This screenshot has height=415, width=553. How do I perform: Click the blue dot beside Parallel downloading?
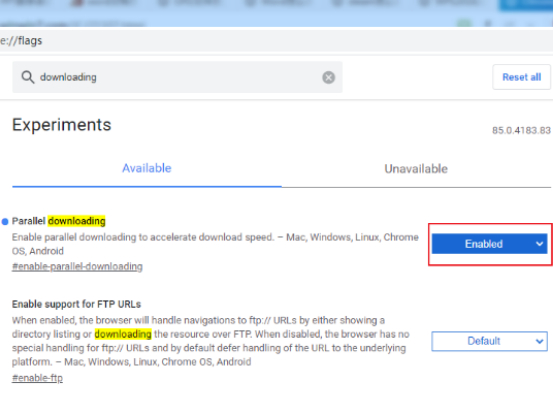(x=5, y=221)
